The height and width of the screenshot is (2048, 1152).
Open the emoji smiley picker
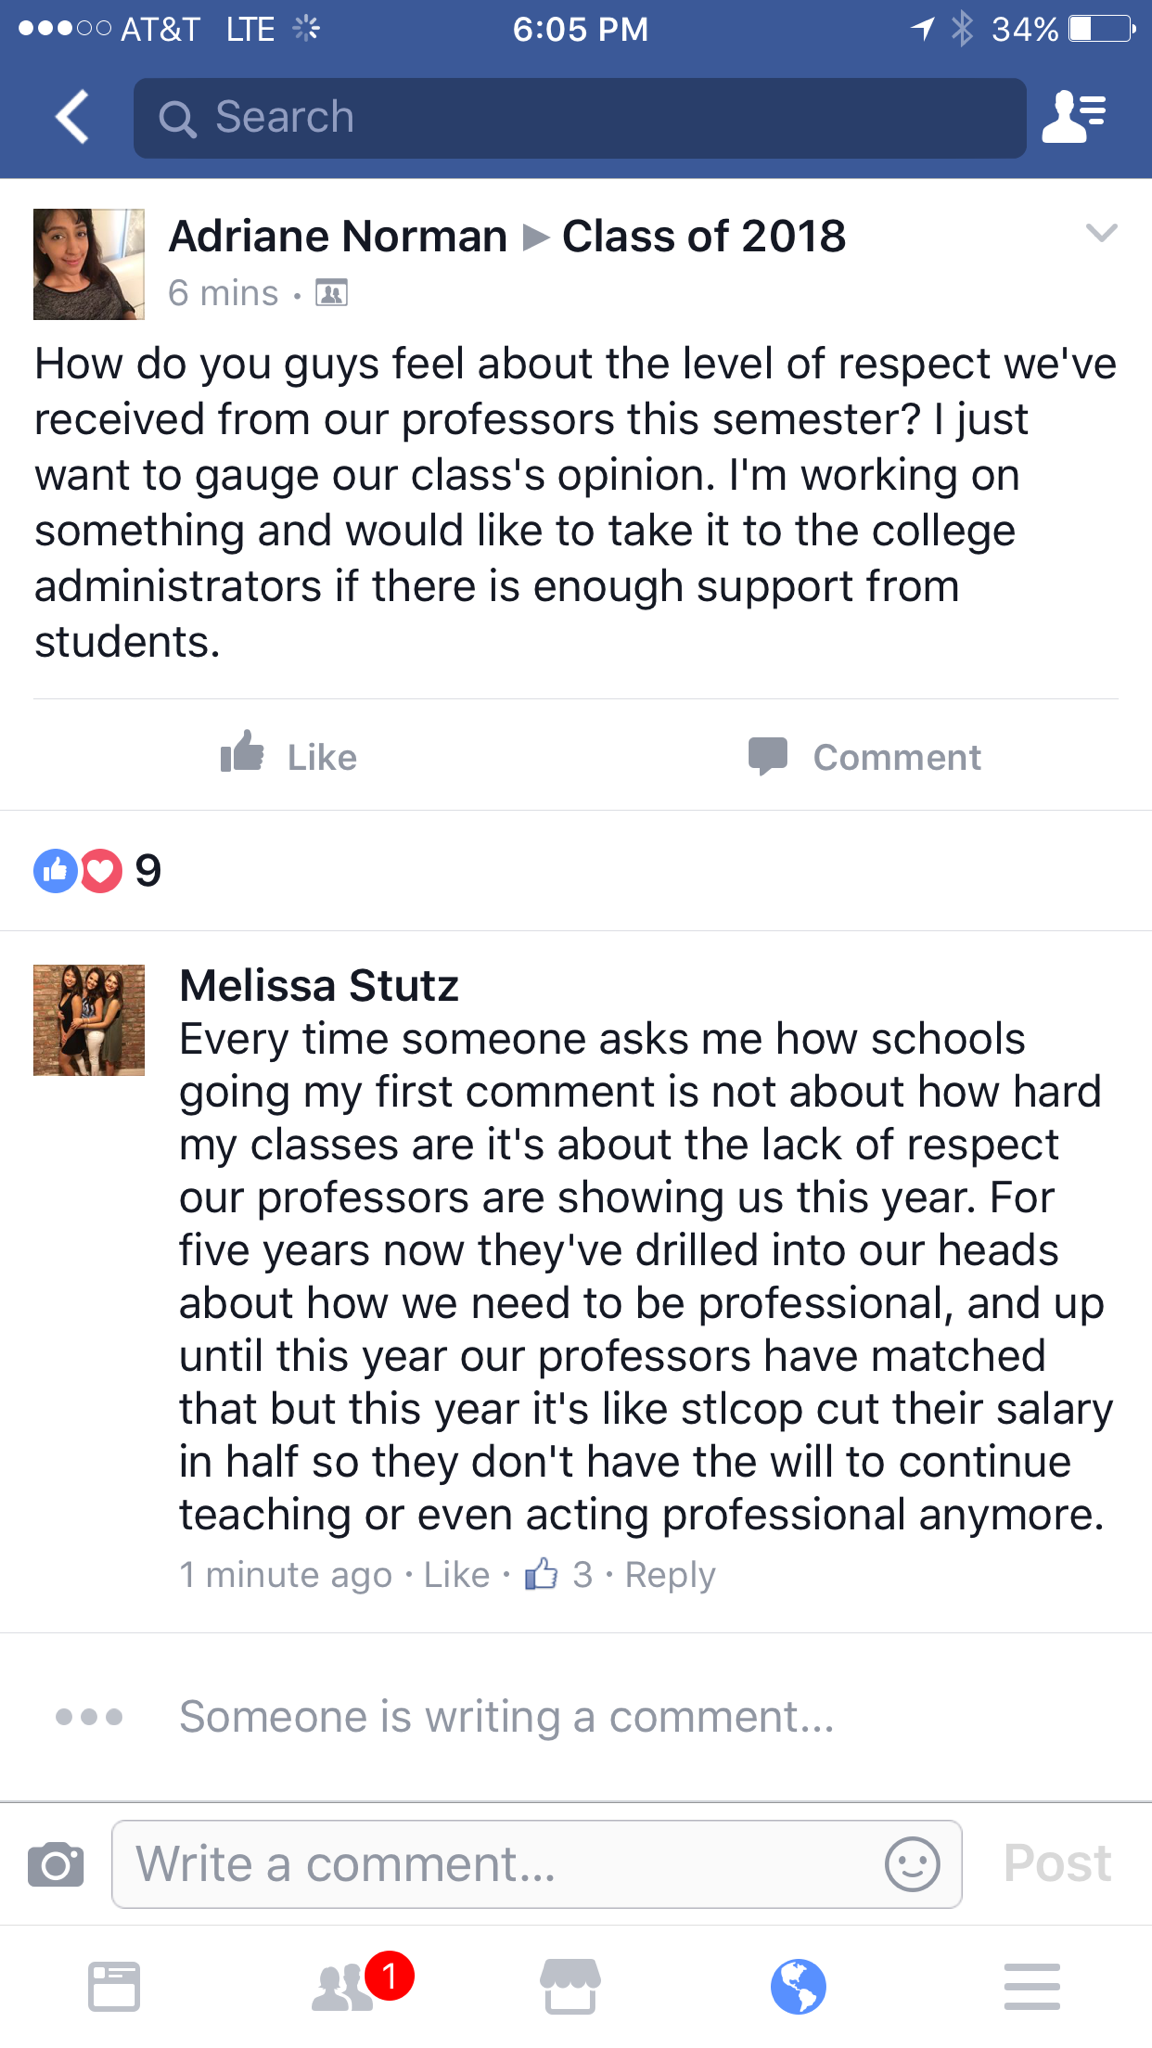[x=912, y=1864]
